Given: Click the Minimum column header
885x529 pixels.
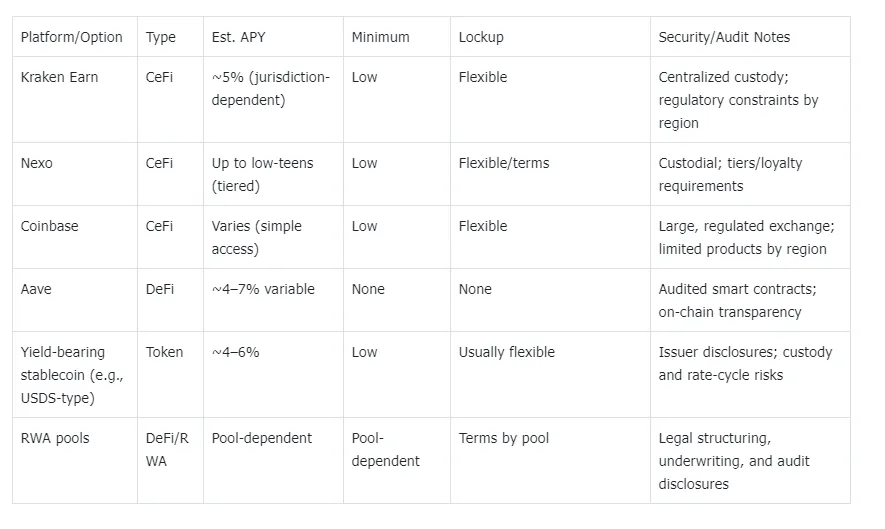Looking at the screenshot, I should point(380,37).
